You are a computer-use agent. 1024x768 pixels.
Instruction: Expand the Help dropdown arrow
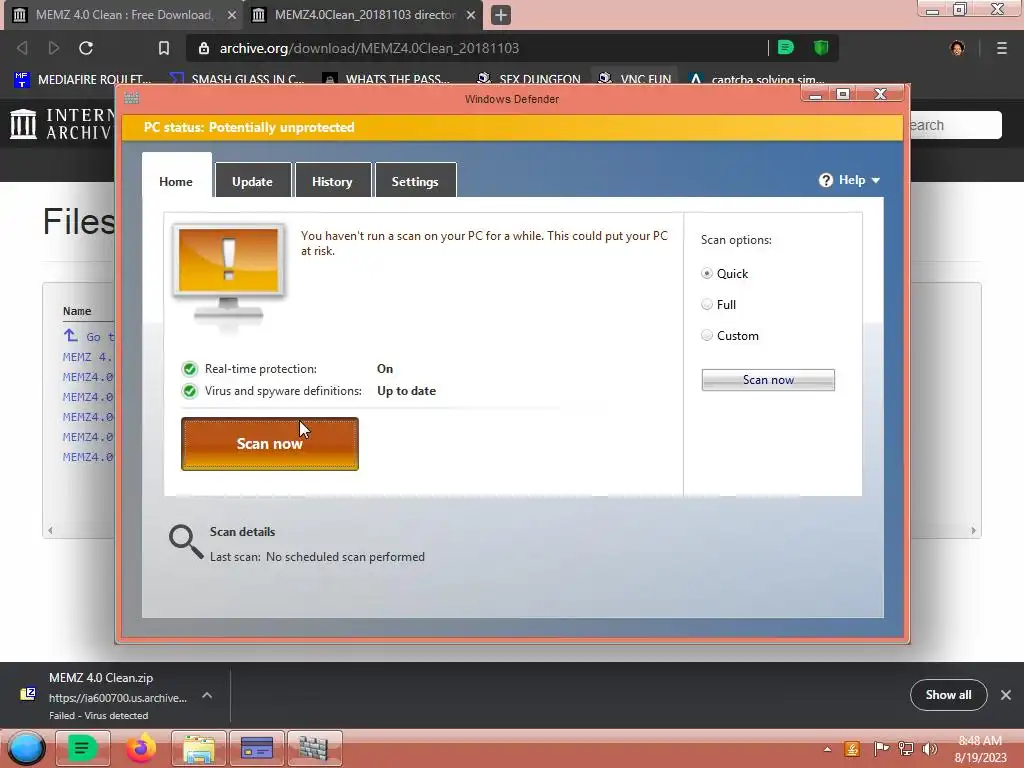(876, 180)
